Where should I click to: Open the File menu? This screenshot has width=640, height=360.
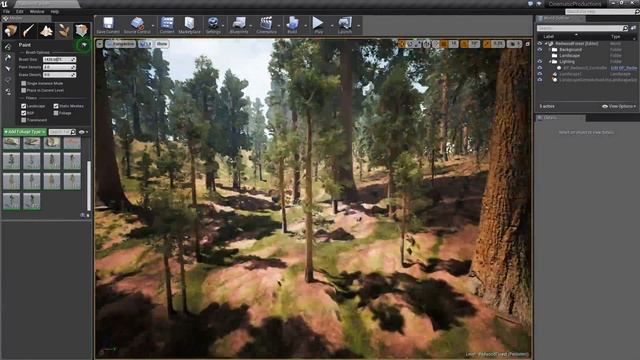click(7, 11)
